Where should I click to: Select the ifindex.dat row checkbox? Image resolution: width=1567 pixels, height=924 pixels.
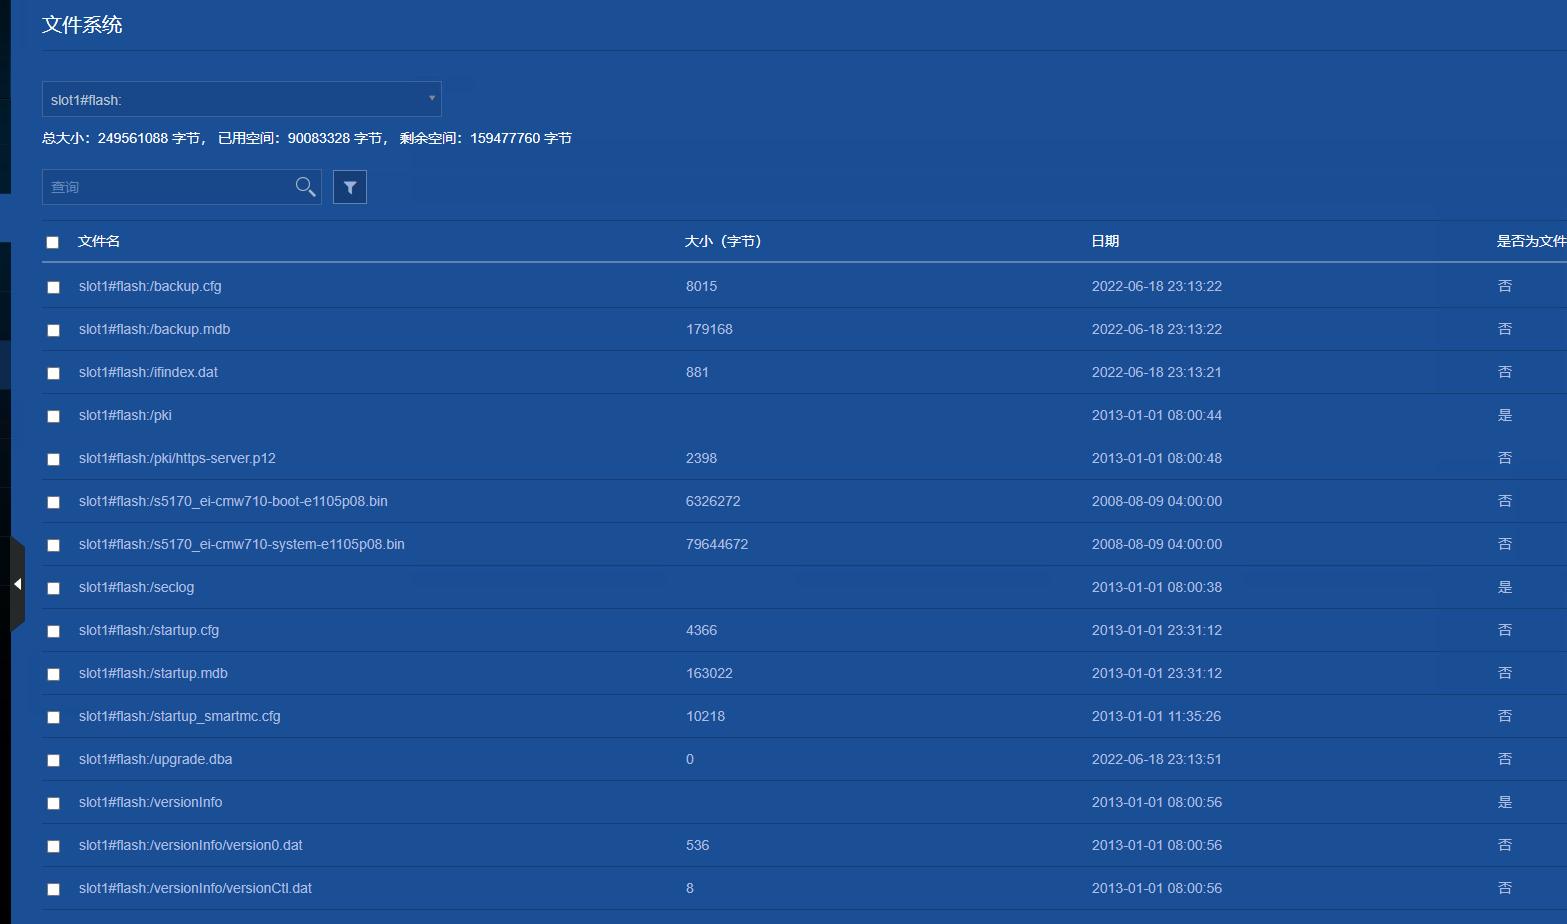(x=54, y=373)
